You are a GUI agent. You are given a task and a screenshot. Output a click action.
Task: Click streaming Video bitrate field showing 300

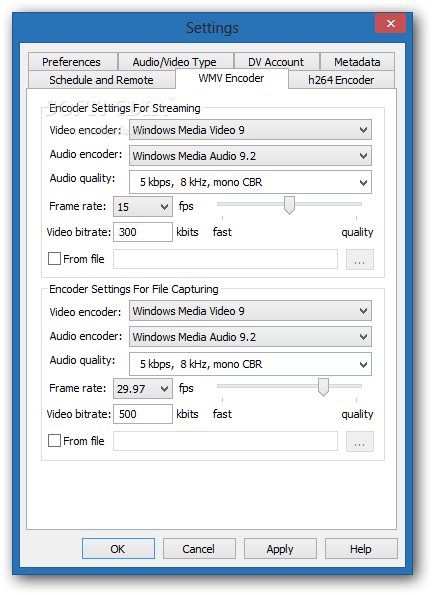click(x=143, y=232)
